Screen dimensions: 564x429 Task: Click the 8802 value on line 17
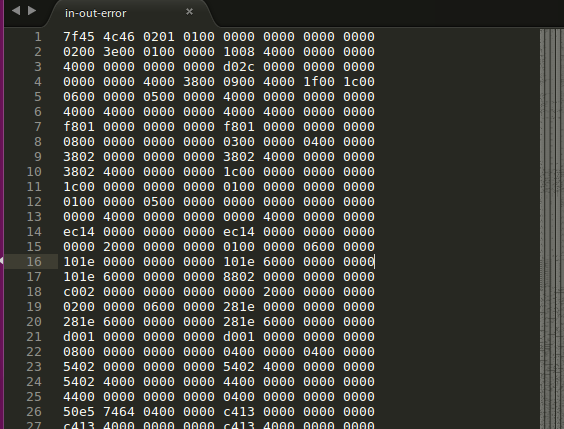click(x=239, y=277)
